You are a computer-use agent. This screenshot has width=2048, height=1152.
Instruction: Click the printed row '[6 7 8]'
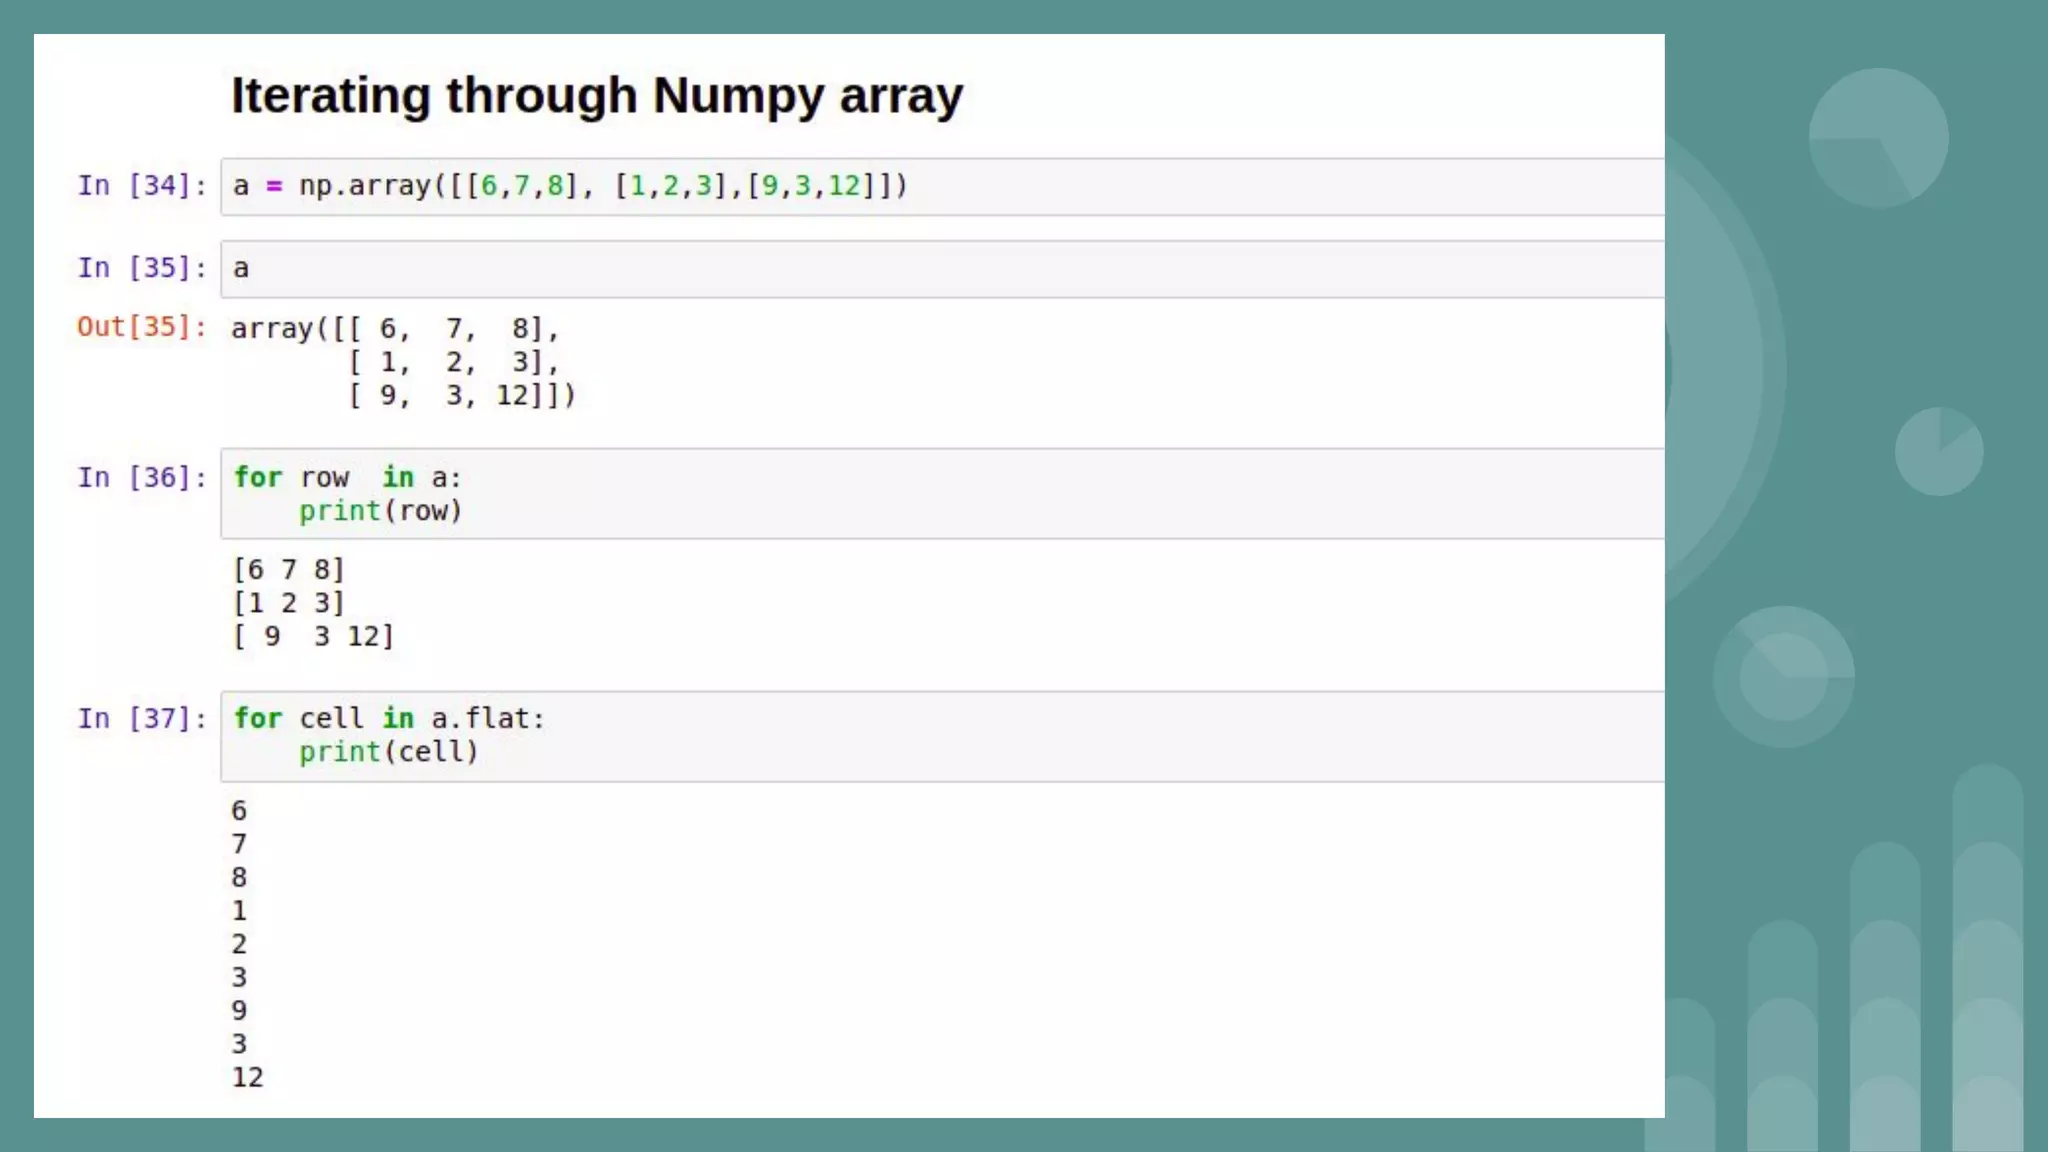pyautogui.click(x=288, y=570)
